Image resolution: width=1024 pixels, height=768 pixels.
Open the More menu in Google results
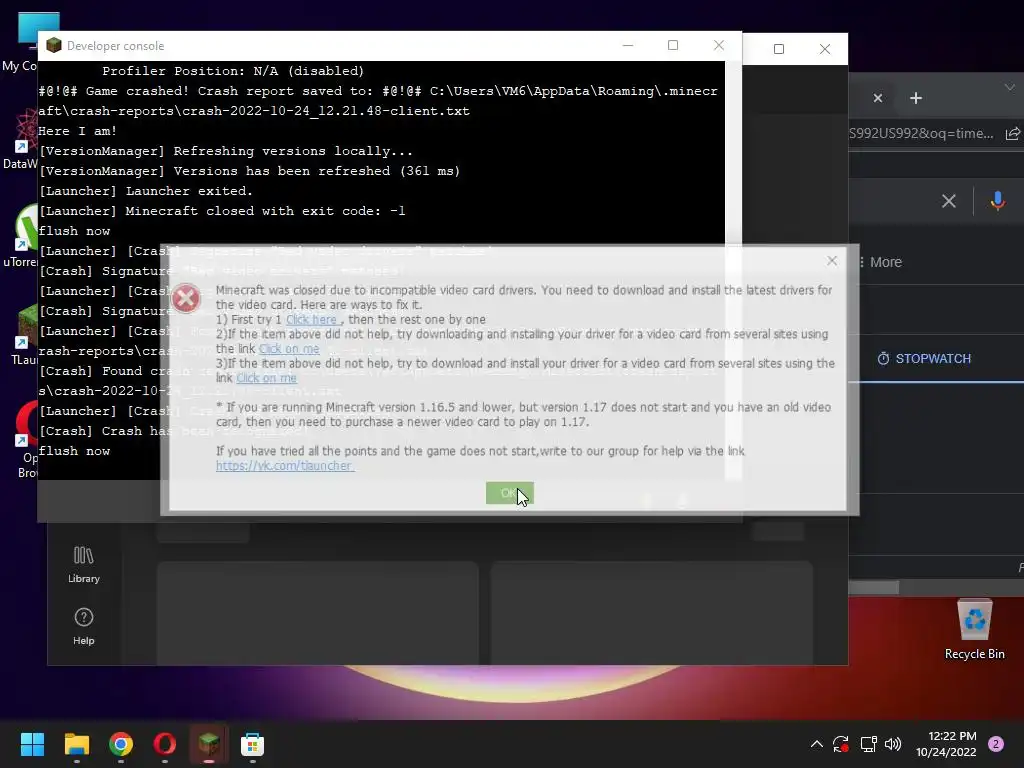click(880, 262)
